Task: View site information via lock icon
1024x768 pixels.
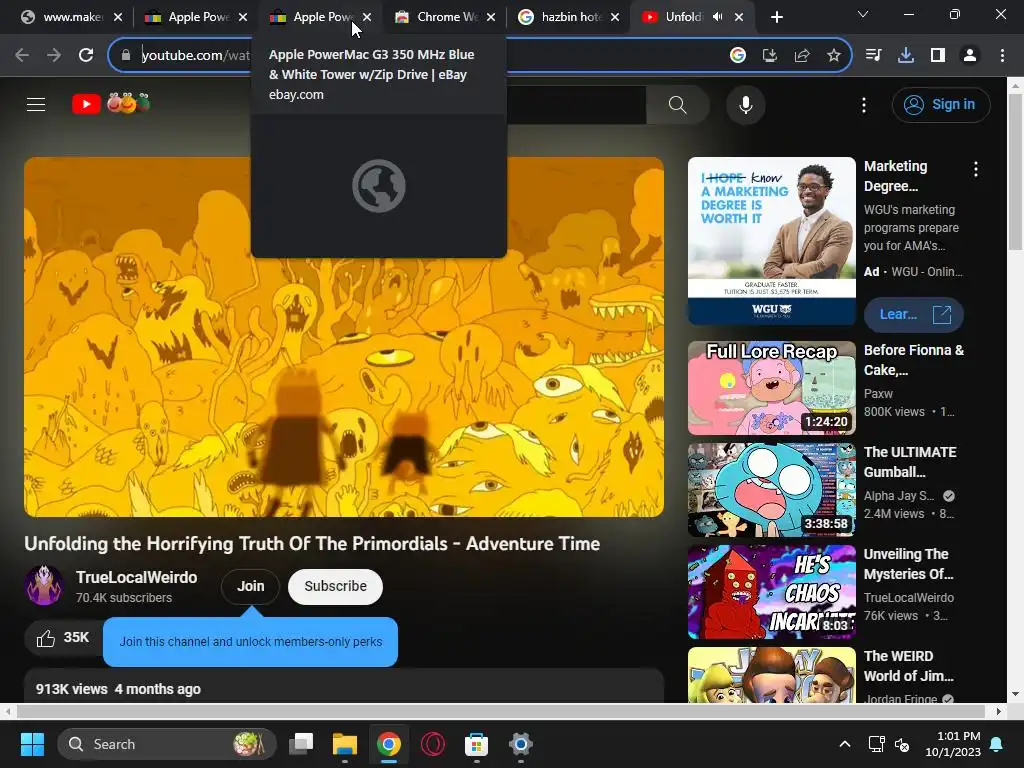Action: (126, 56)
